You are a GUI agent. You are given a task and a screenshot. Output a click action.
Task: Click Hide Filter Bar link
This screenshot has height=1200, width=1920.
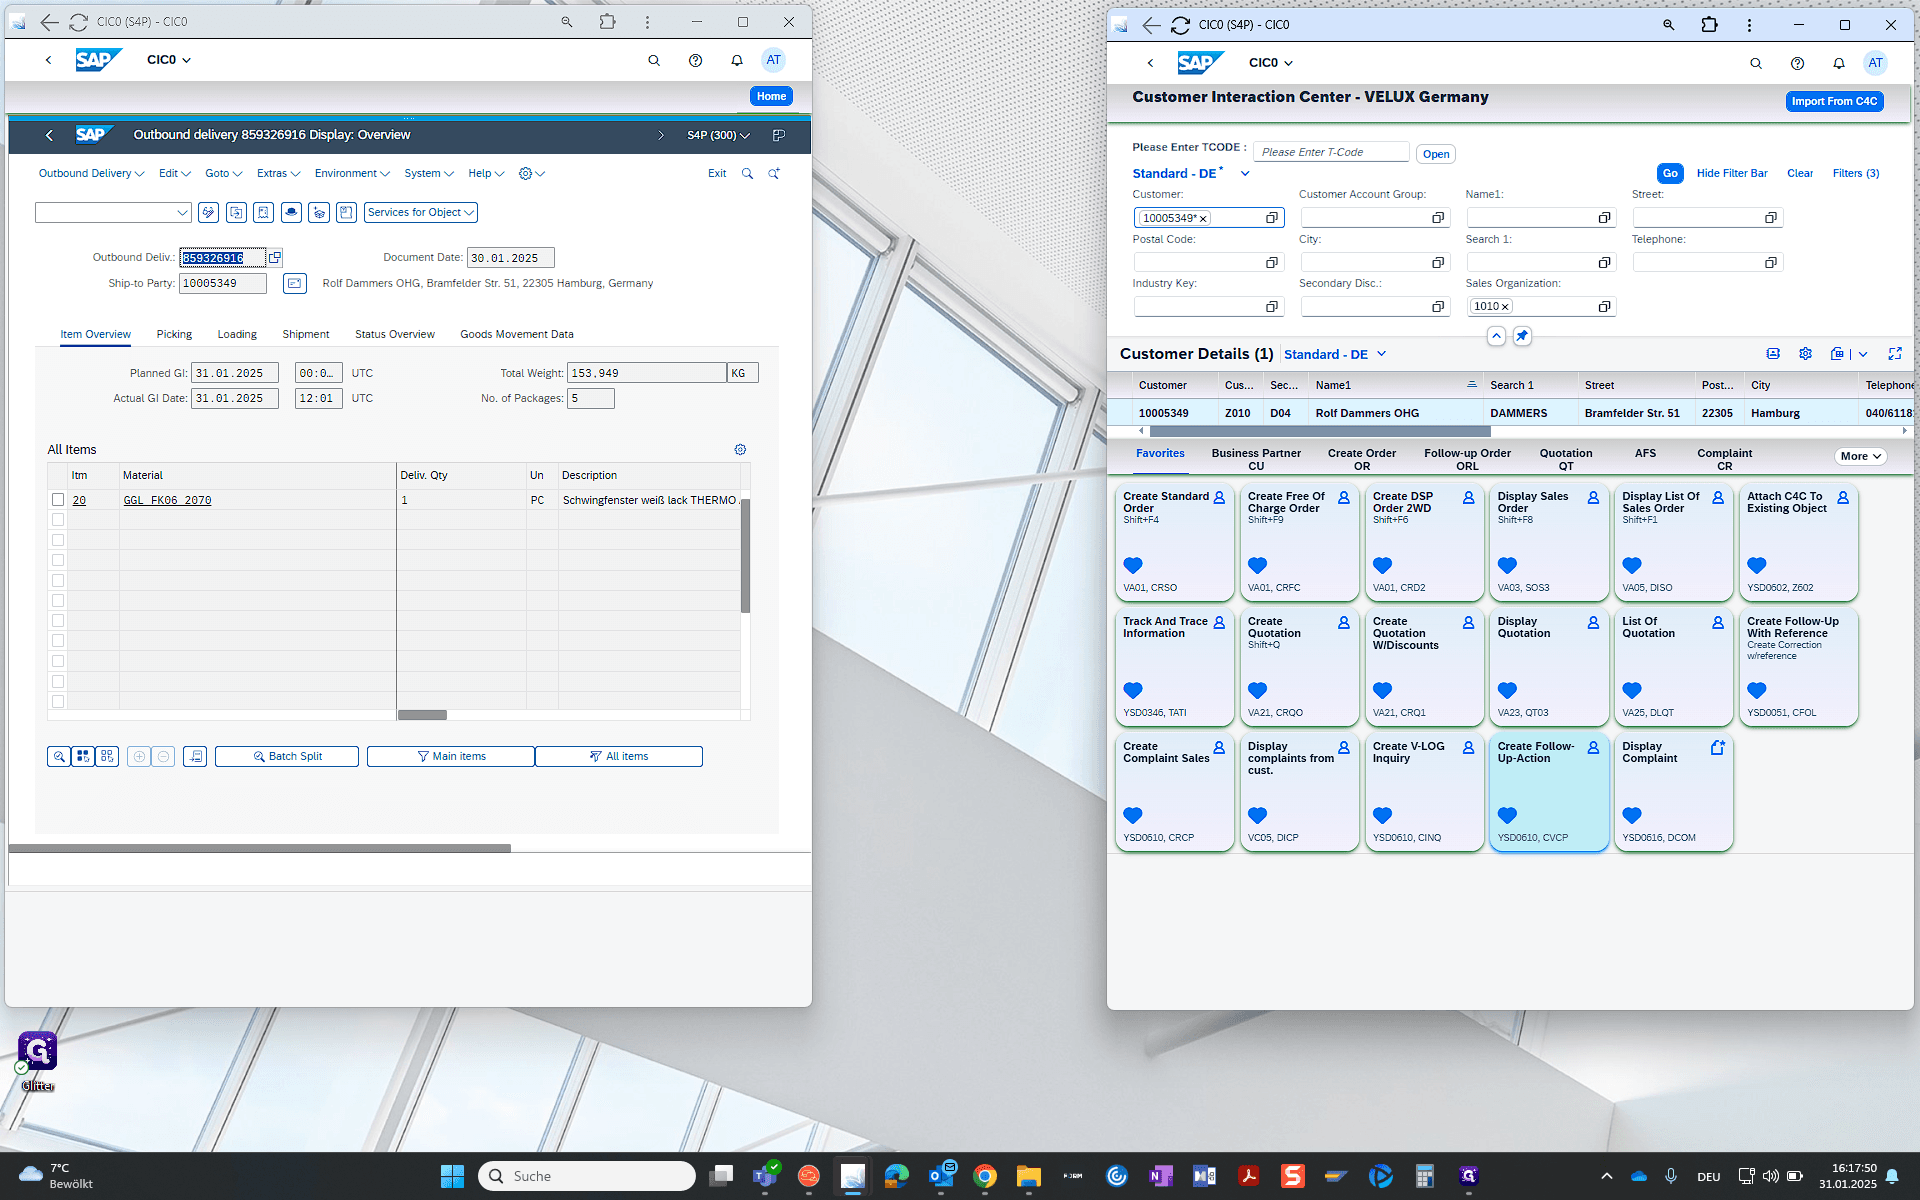(x=1732, y=173)
